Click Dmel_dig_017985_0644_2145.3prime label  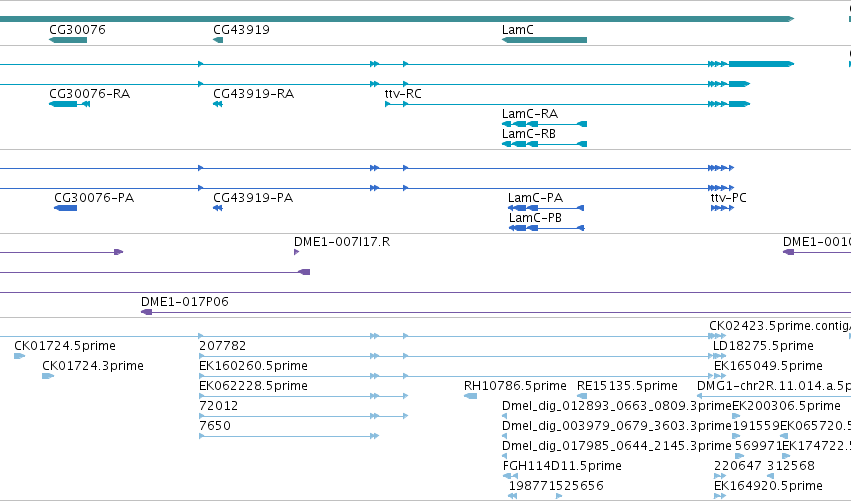(617, 446)
